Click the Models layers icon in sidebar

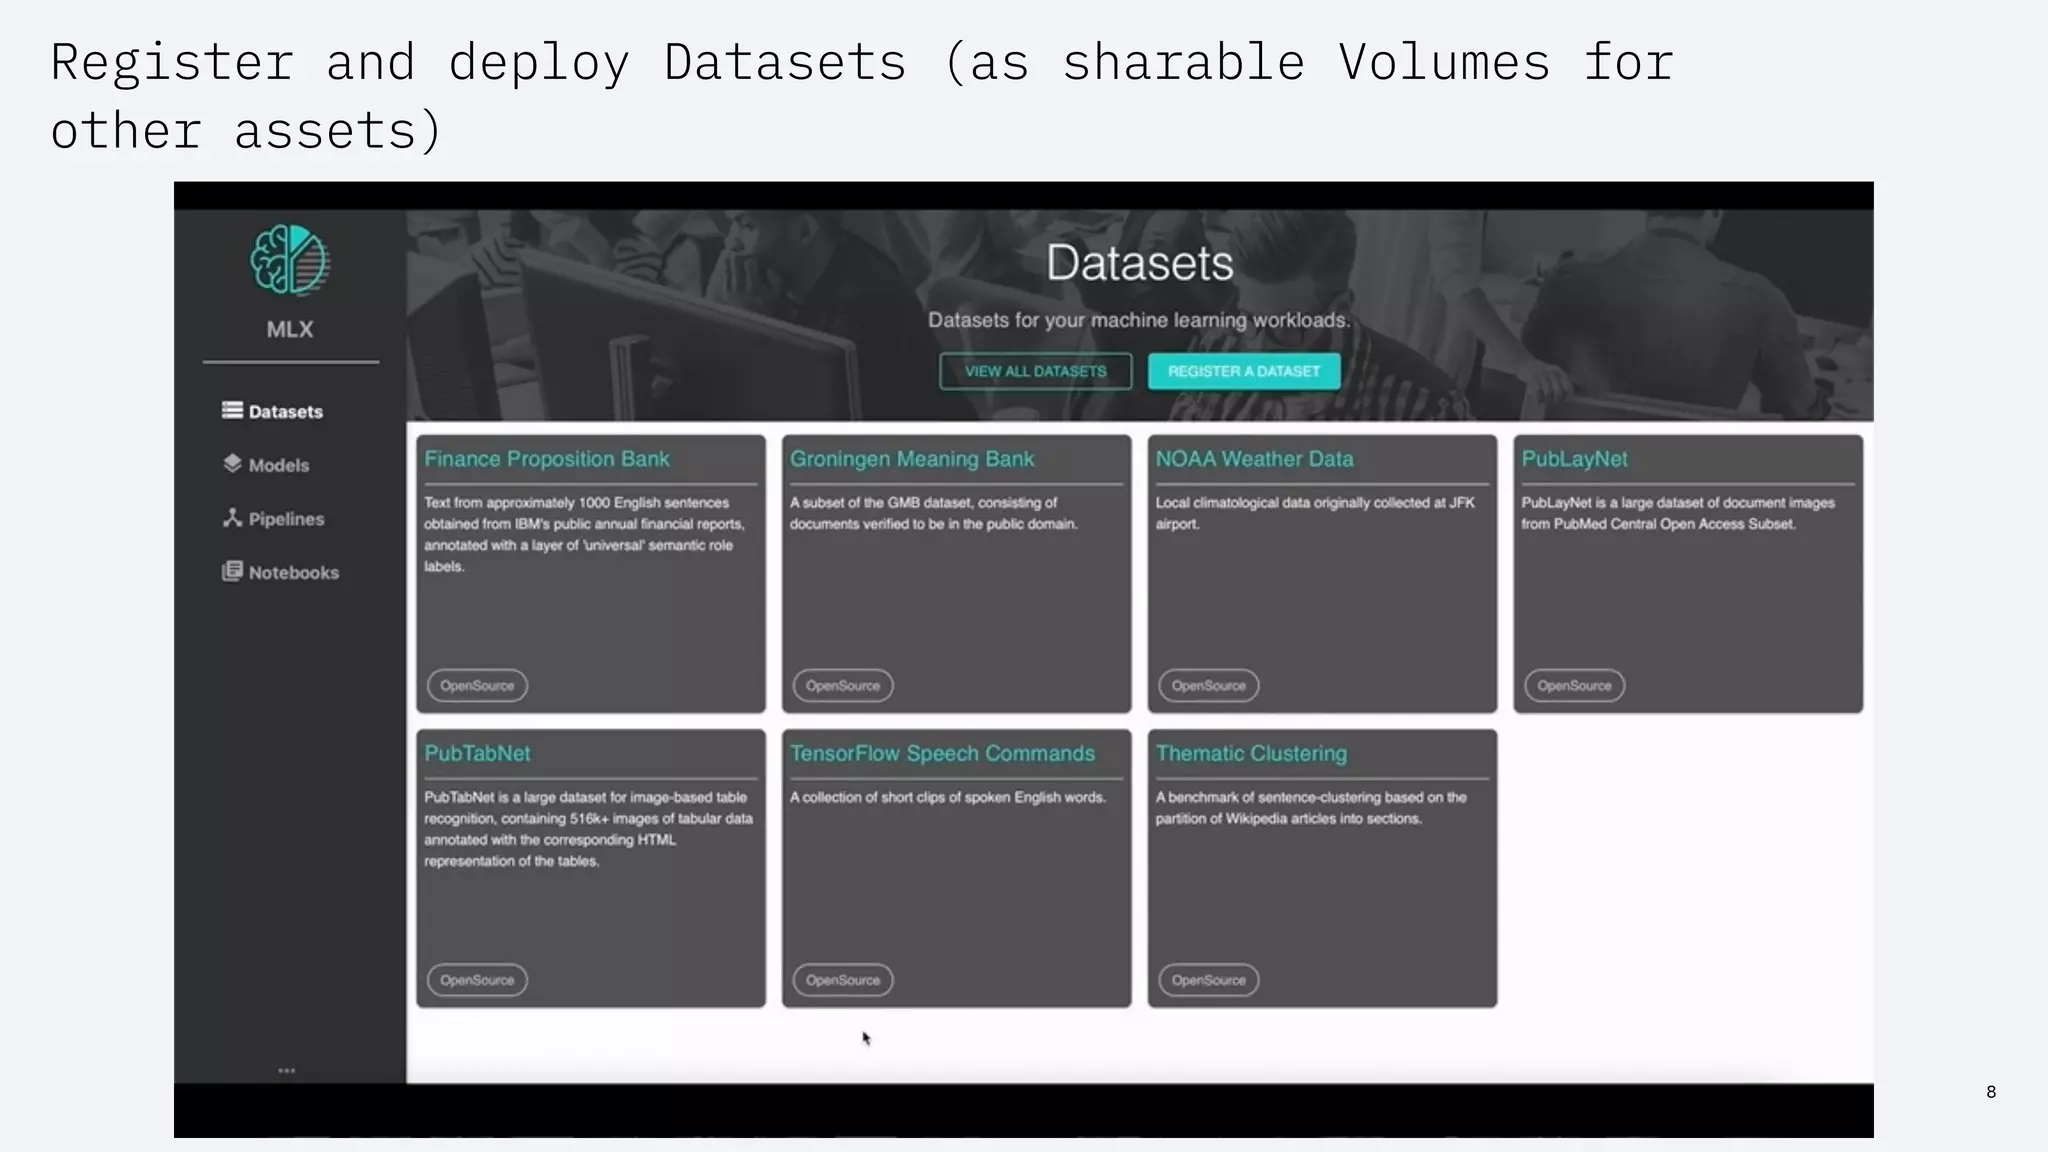pyautogui.click(x=232, y=464)
